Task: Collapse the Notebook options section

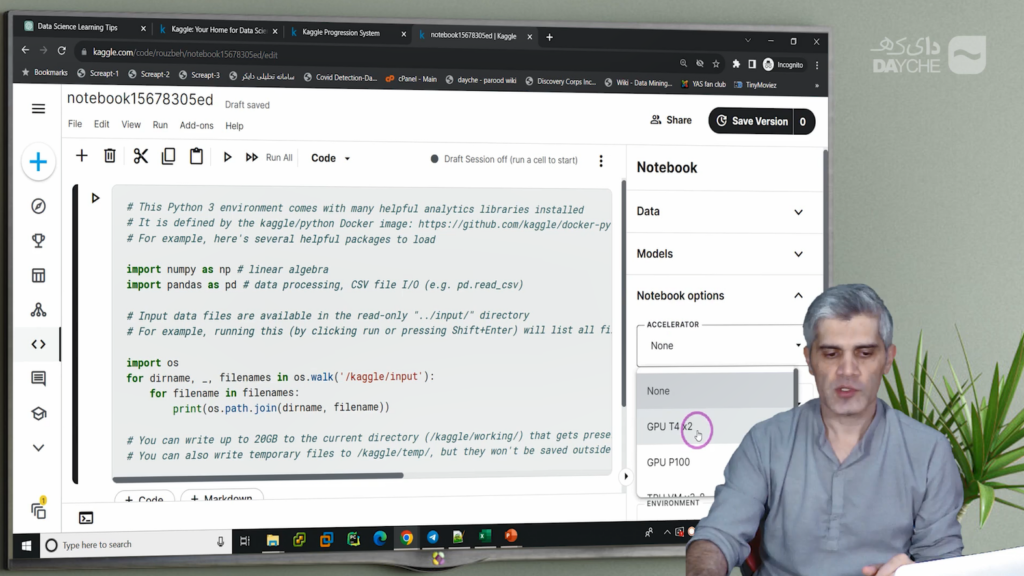Action: coord(721,296)
